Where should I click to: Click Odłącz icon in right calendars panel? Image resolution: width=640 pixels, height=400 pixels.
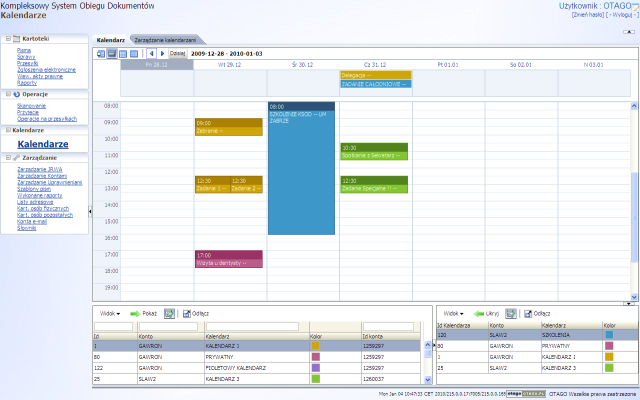coord(528,314)
